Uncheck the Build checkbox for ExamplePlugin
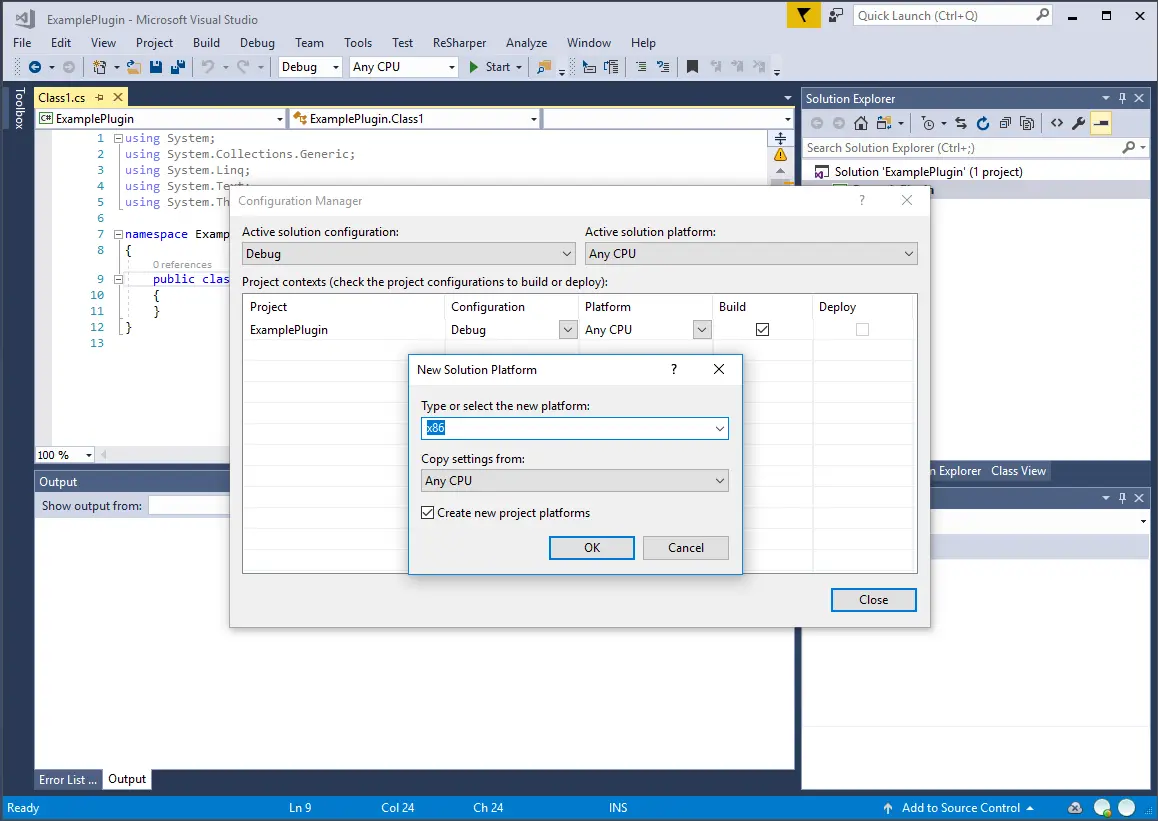The height and width of the screenshot is (821, 1158). coord(763,329)
